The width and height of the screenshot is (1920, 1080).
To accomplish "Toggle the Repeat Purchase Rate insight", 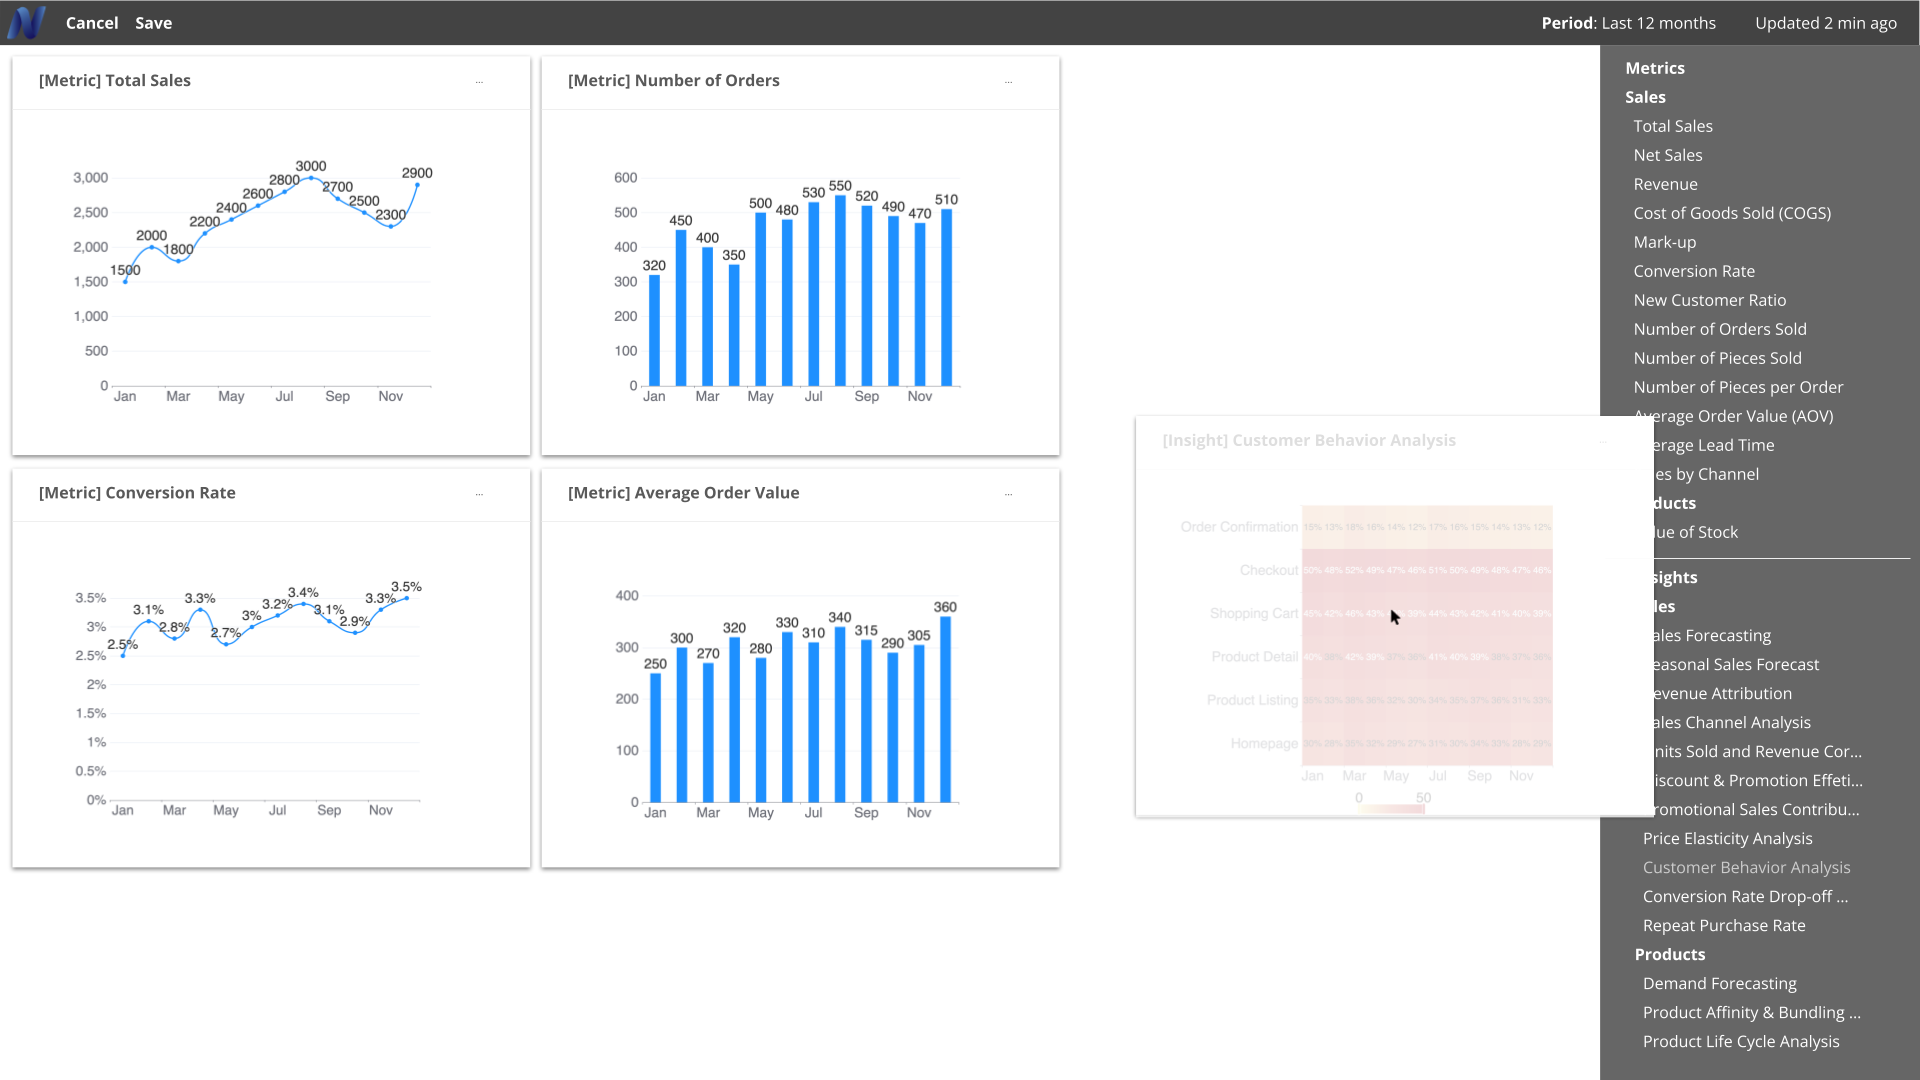I will (1725, 924).
